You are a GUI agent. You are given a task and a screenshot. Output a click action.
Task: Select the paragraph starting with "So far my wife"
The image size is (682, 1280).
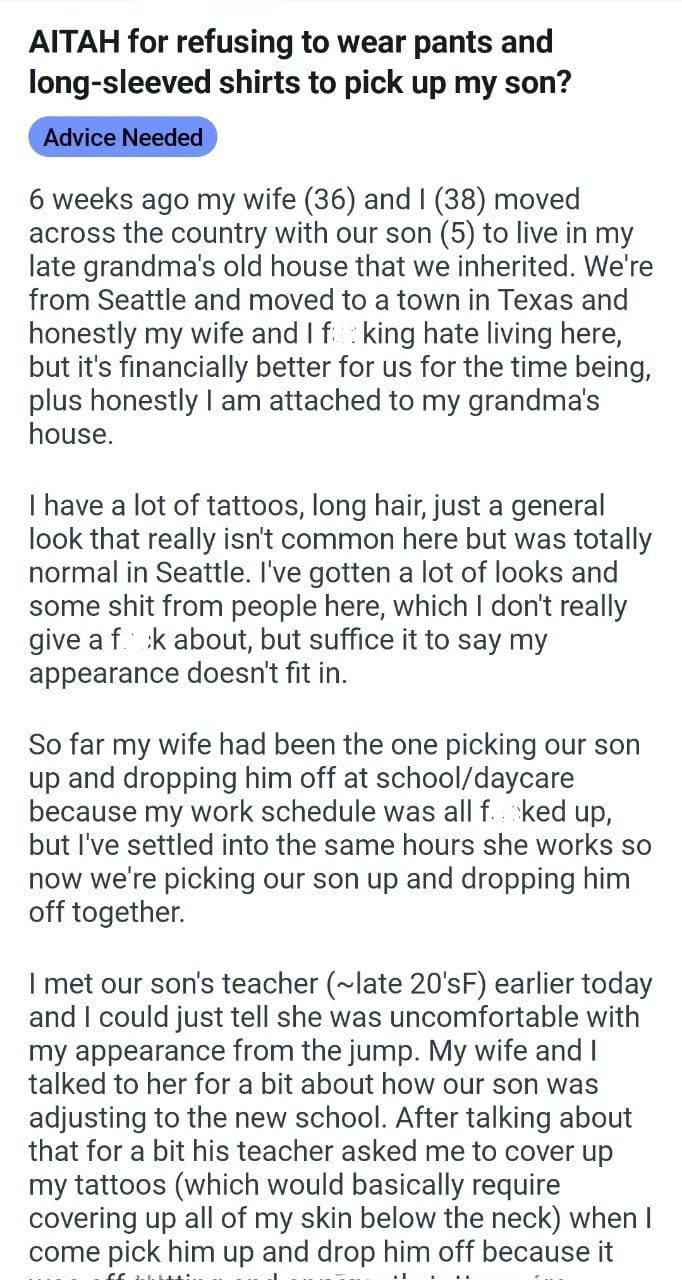point(340,828)
